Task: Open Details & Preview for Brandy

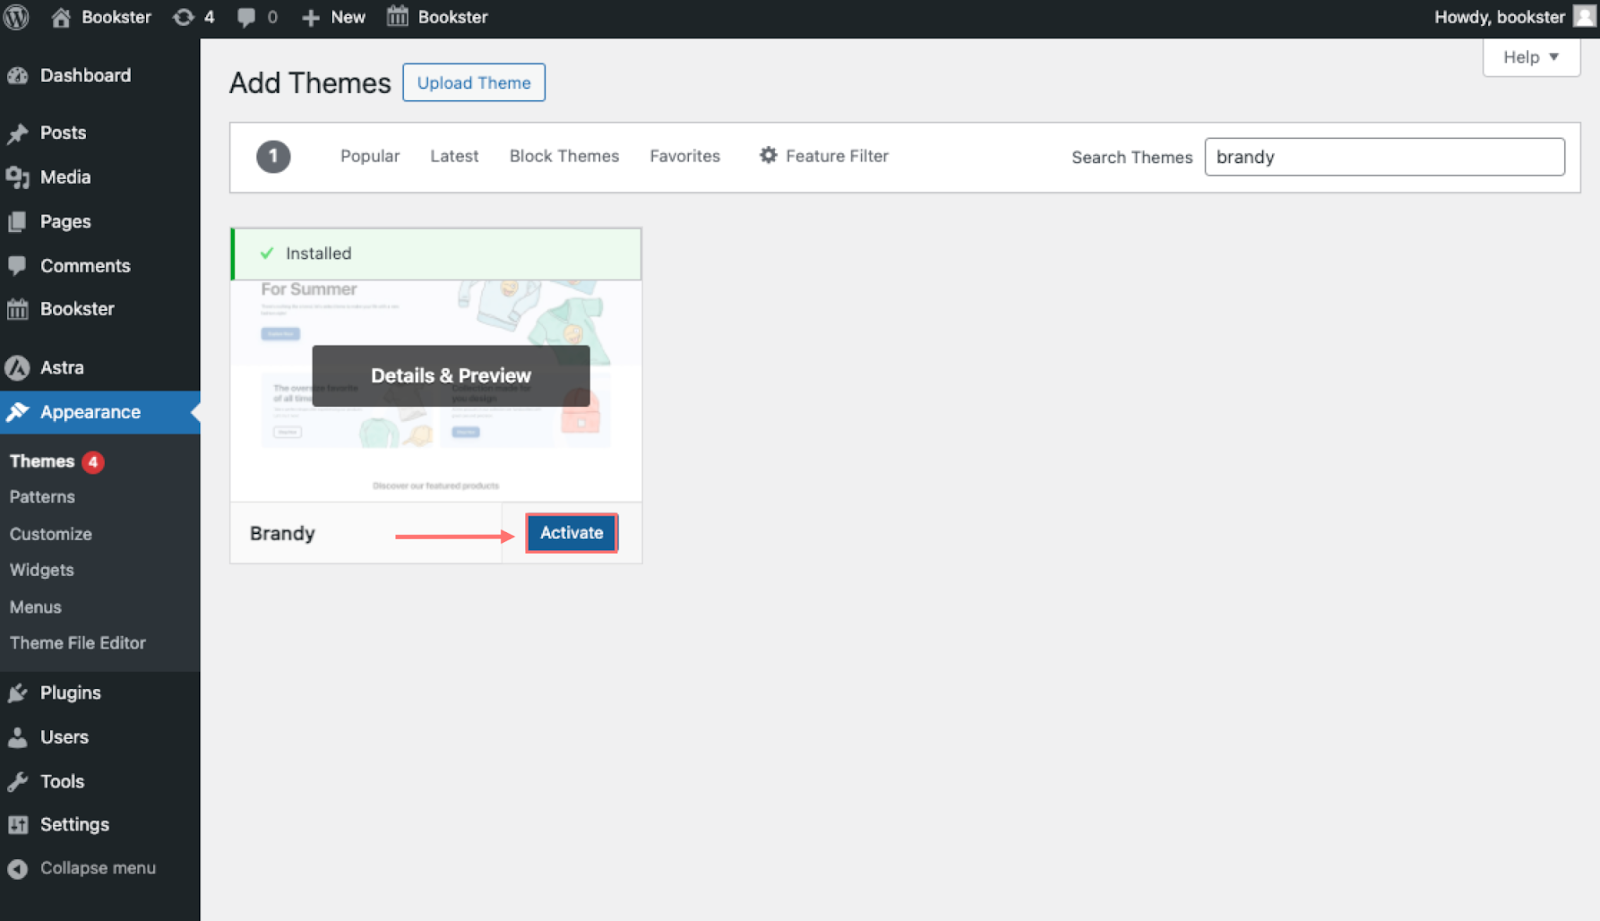Action: (x=451, y=376)
